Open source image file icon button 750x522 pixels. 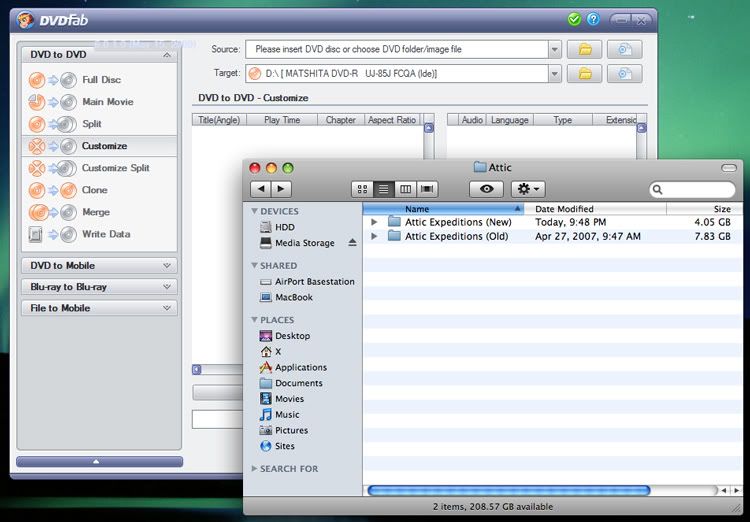click(624, 49)
